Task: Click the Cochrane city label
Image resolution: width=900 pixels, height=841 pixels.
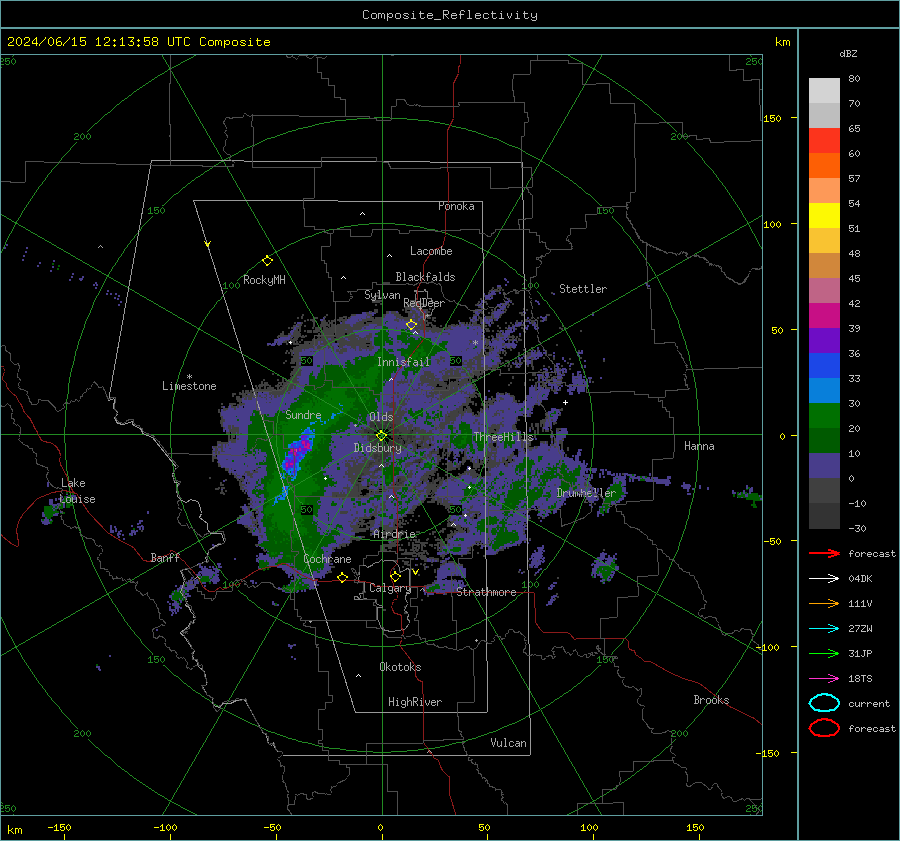Action: tap(327, 559)
